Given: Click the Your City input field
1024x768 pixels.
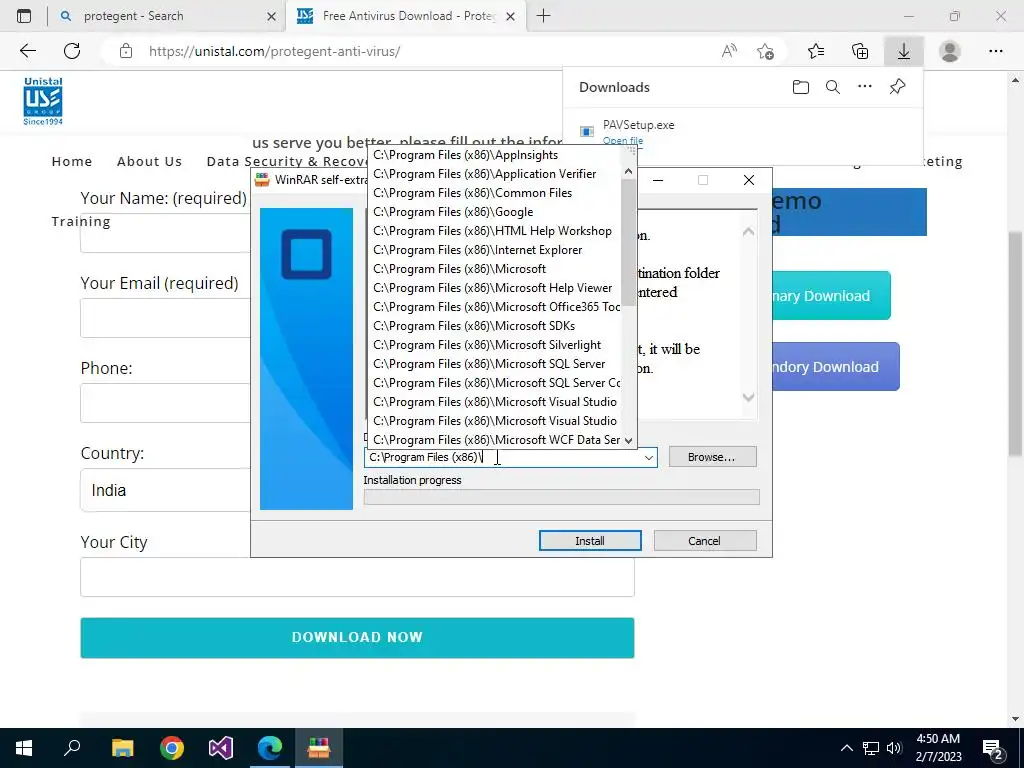Looking at the screenshot, I should pyautogui.click(x=357, y=577).
